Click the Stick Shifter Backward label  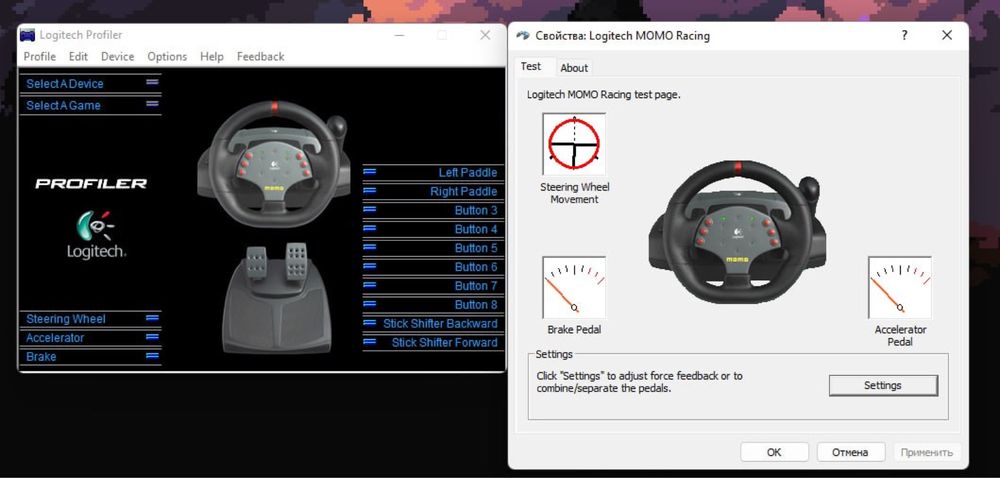(440, 323)
